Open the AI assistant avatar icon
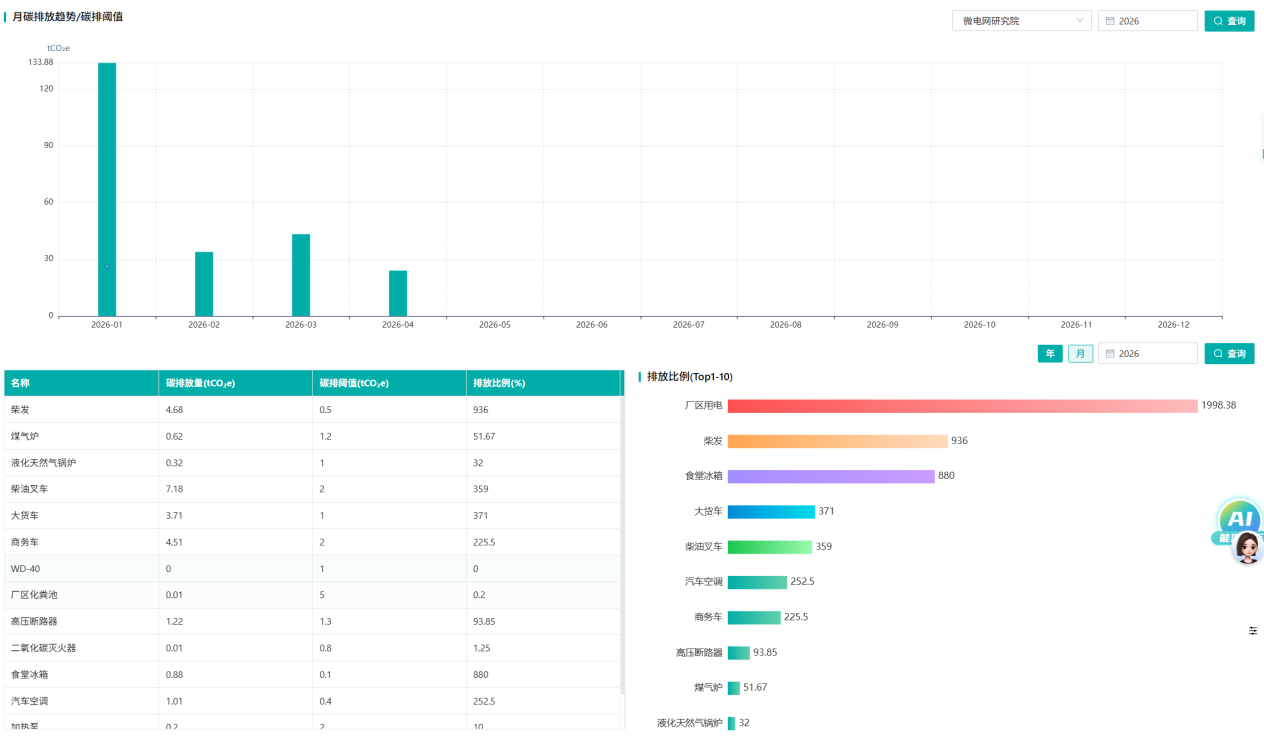 1241,532
